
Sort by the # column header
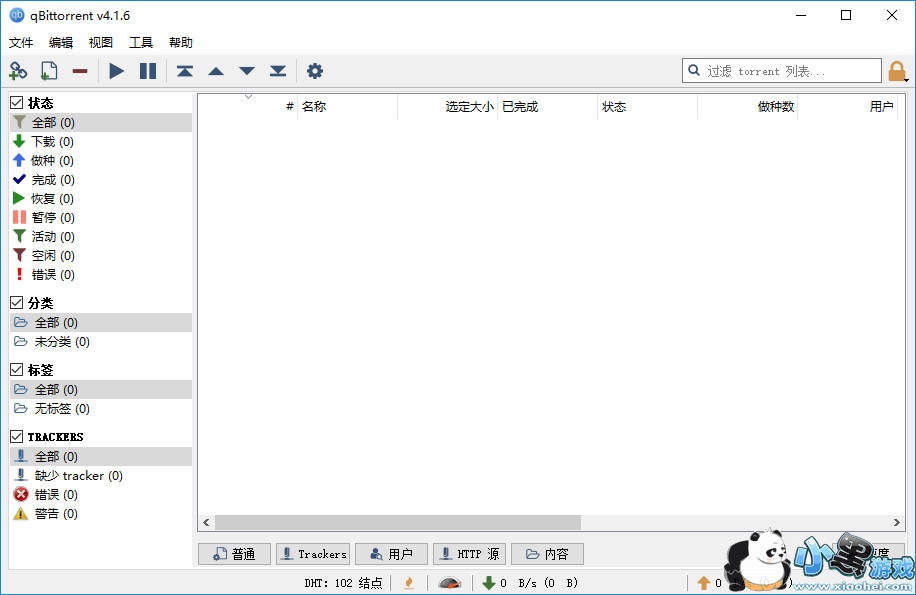click(x=248, y=107)
